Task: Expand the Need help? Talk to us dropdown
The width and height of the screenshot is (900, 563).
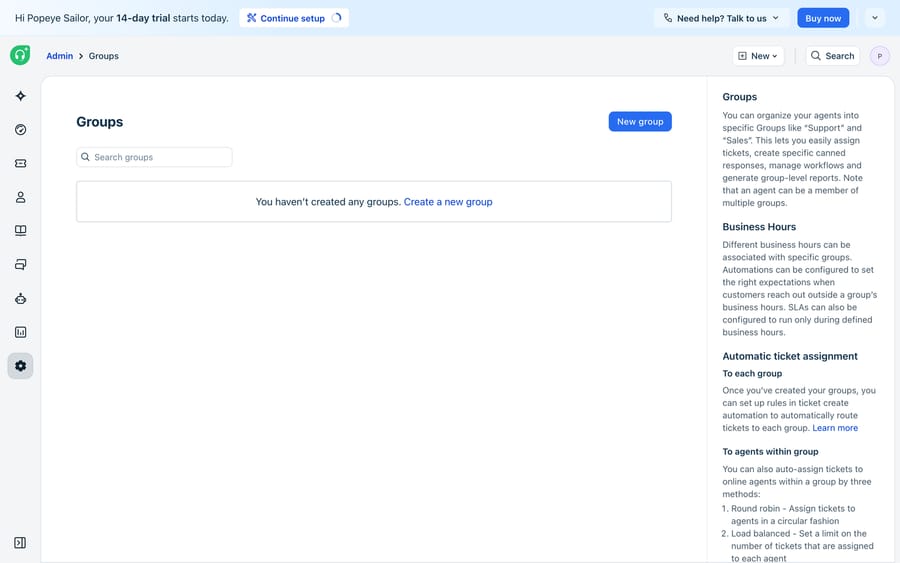Action: pos(722,18)
